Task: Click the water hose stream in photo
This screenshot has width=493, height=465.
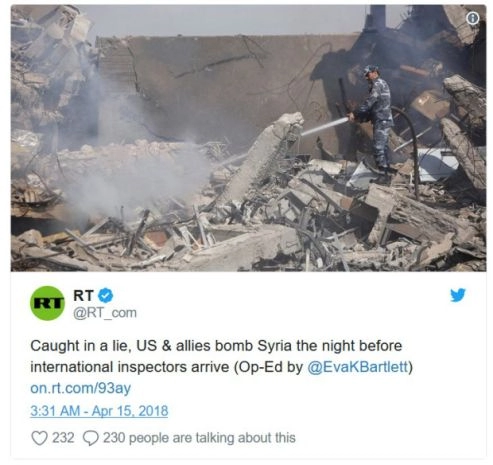Action: (325, 127)
